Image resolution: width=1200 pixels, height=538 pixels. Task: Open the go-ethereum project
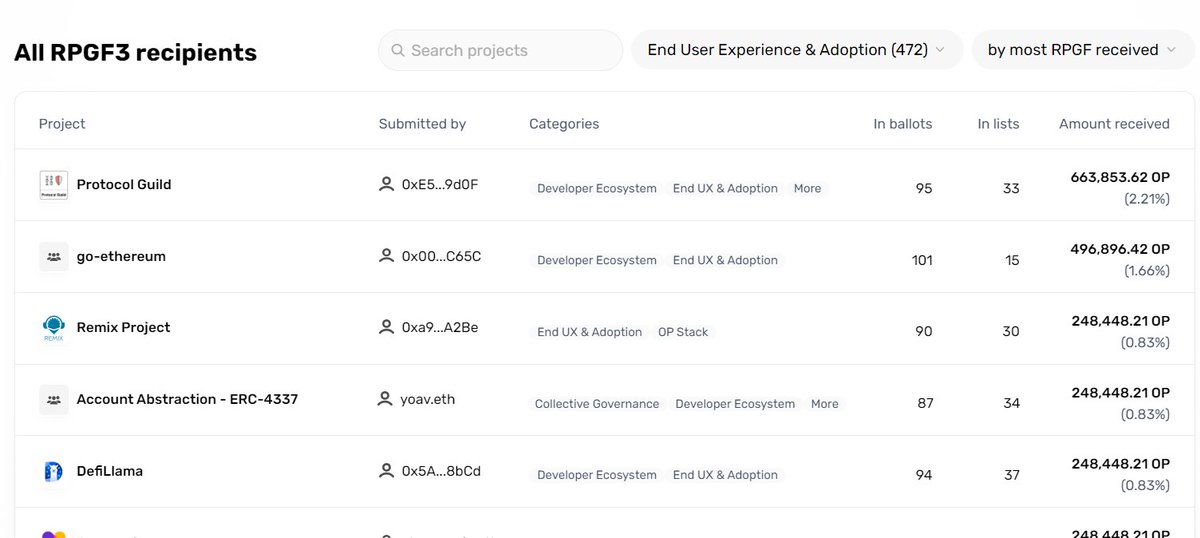pos(121,256)
